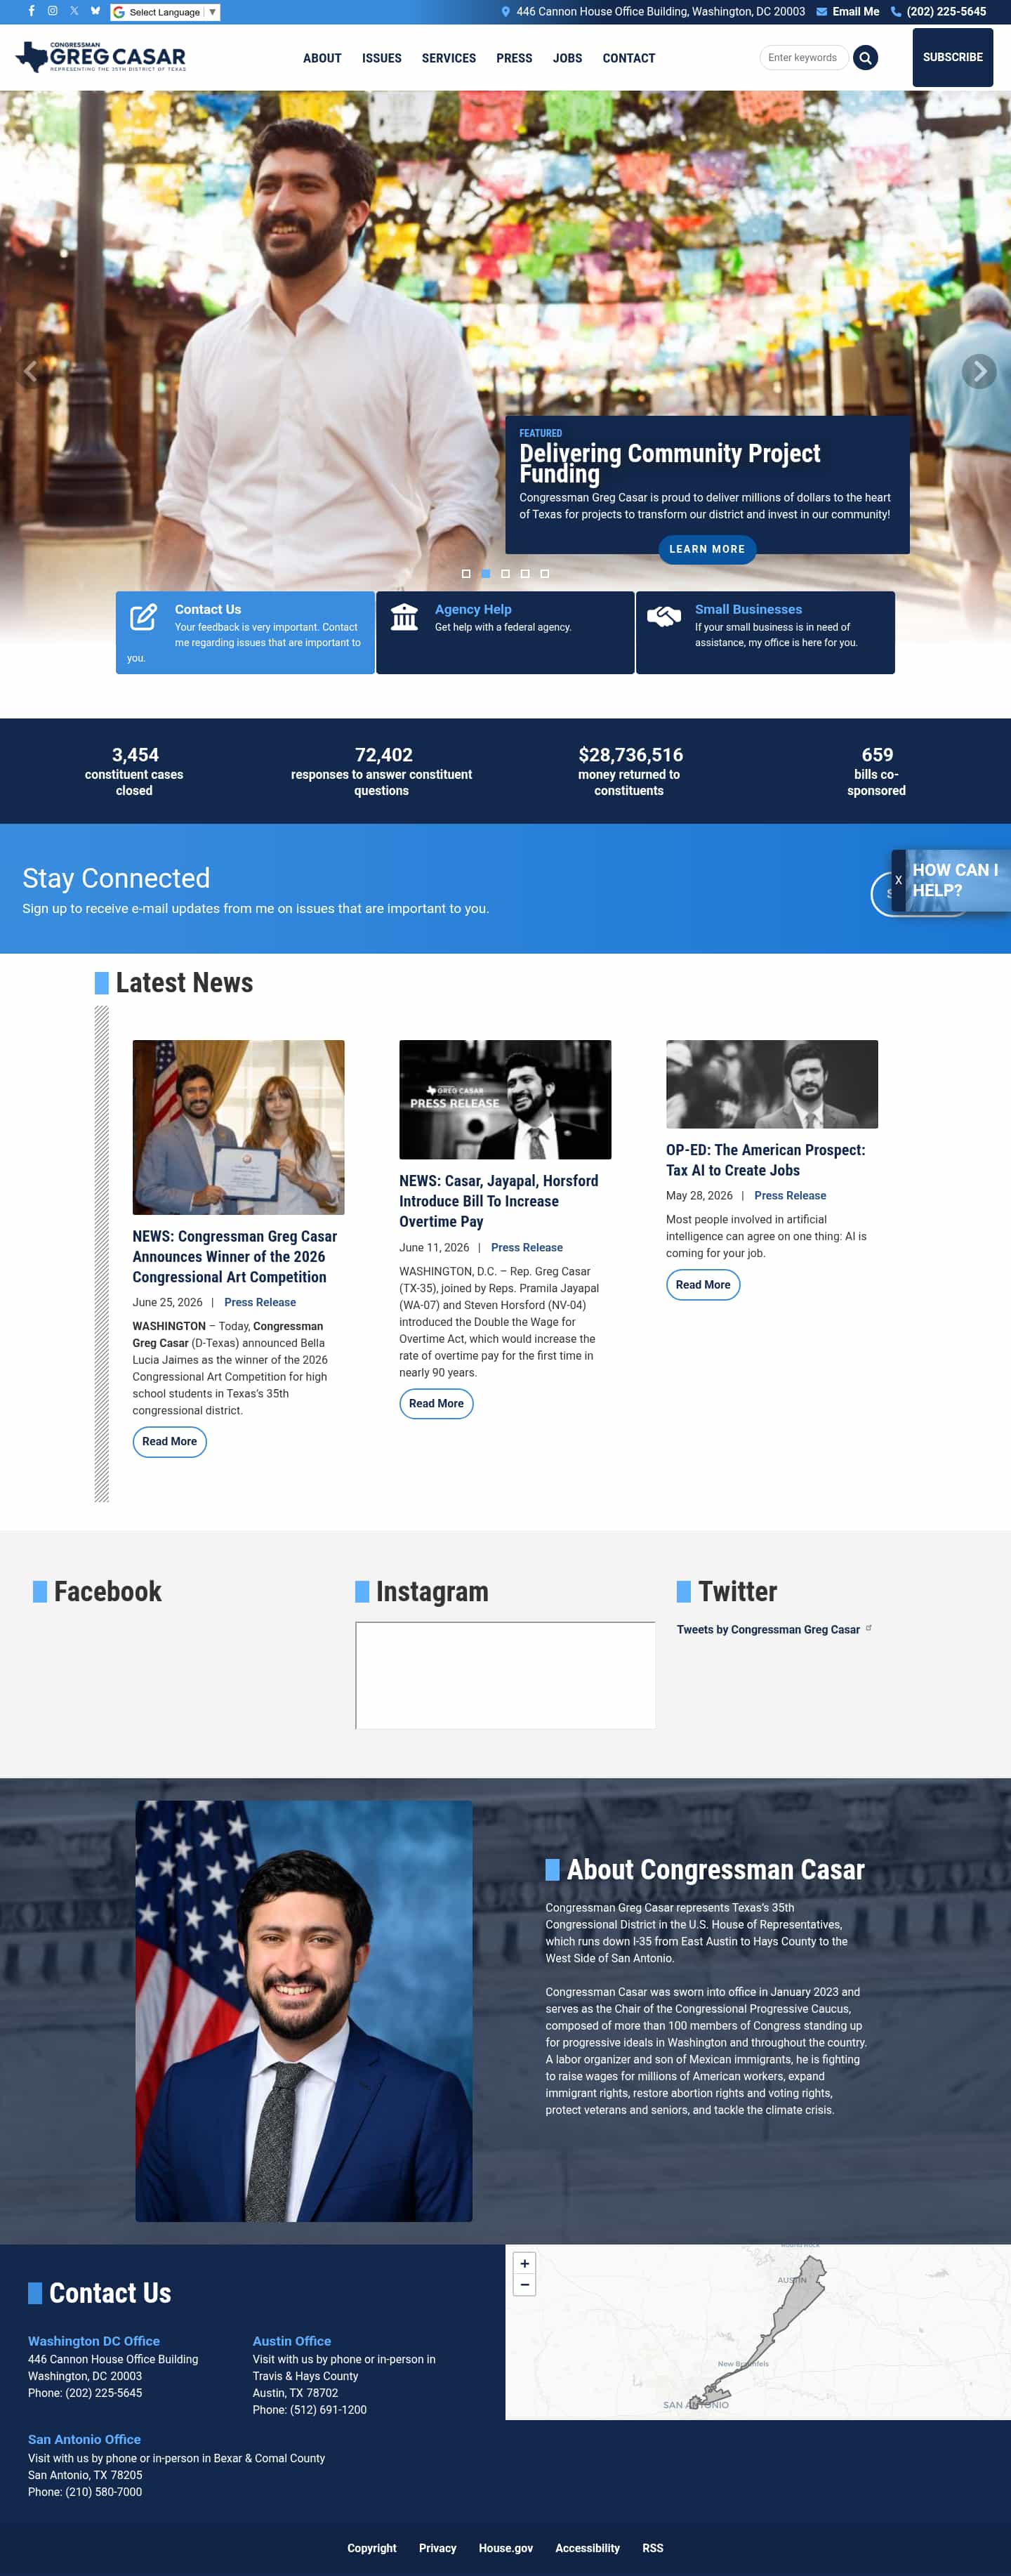
Task: Click the Austin Office heading
Action: (292, 2341)
